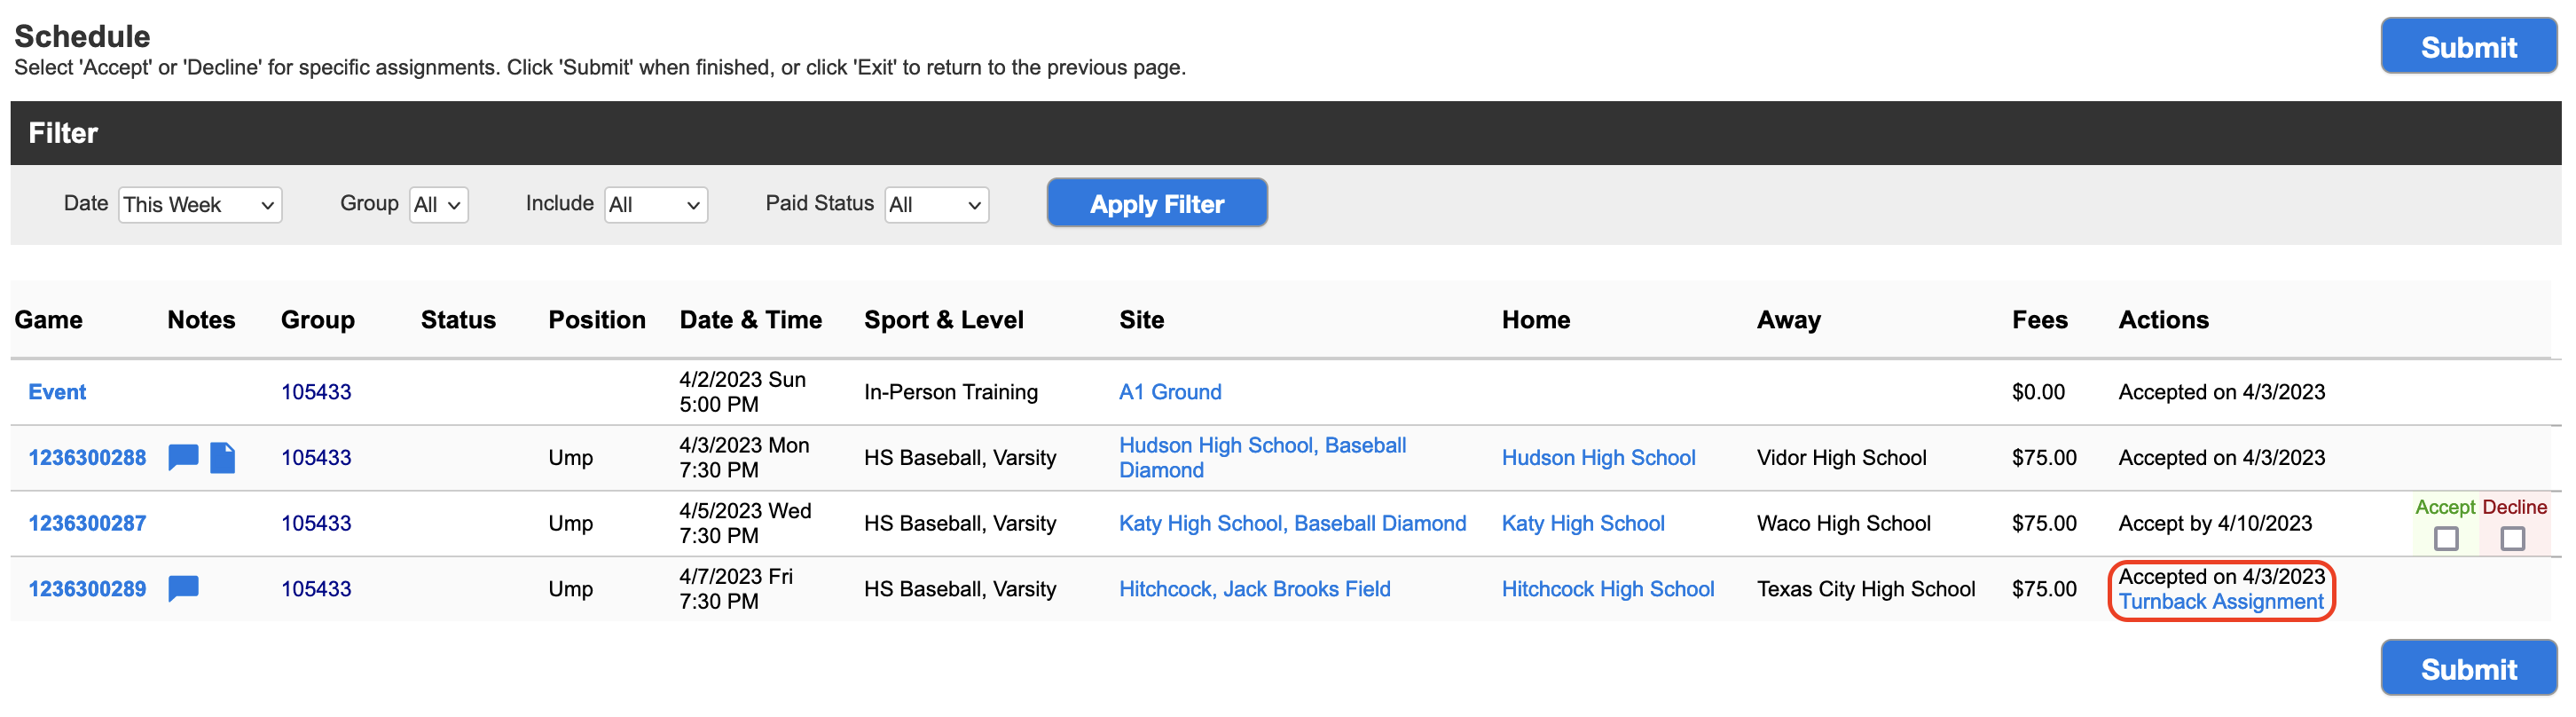
Task: Expand the Paid Status dropdown
Action: tap(936, 205)
